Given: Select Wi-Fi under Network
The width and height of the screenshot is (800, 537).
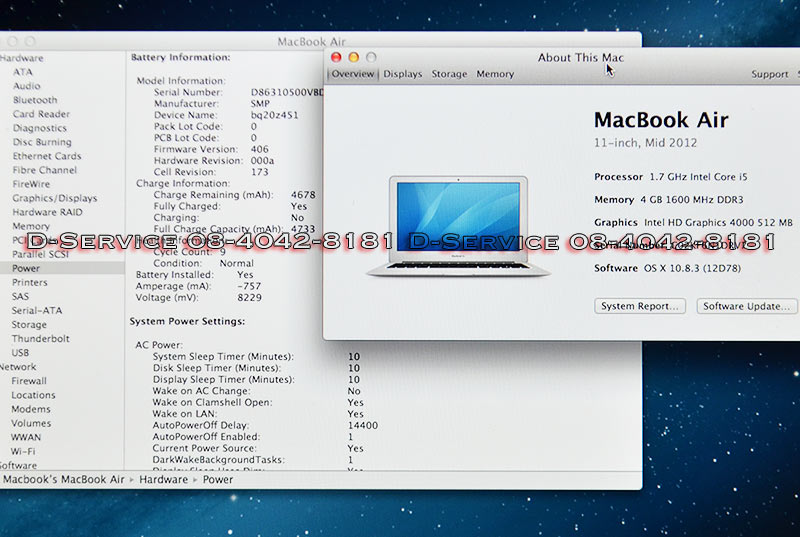Looking at the screenshot, I should point(23,451).
